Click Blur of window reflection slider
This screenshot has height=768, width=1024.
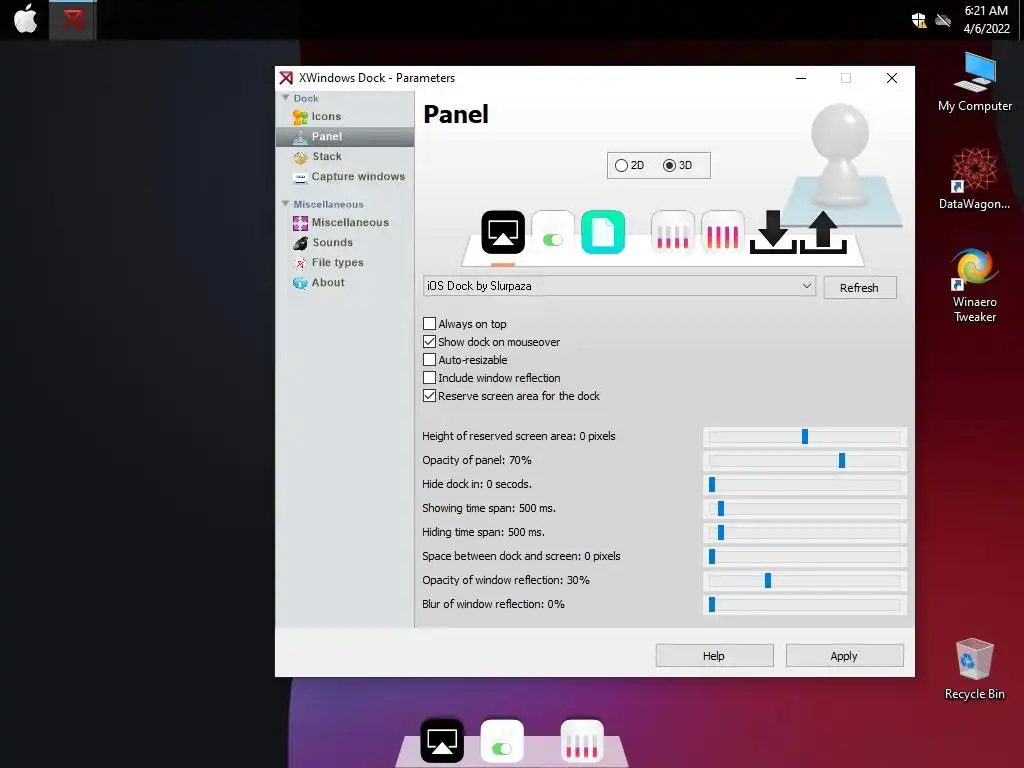point(805,605)
